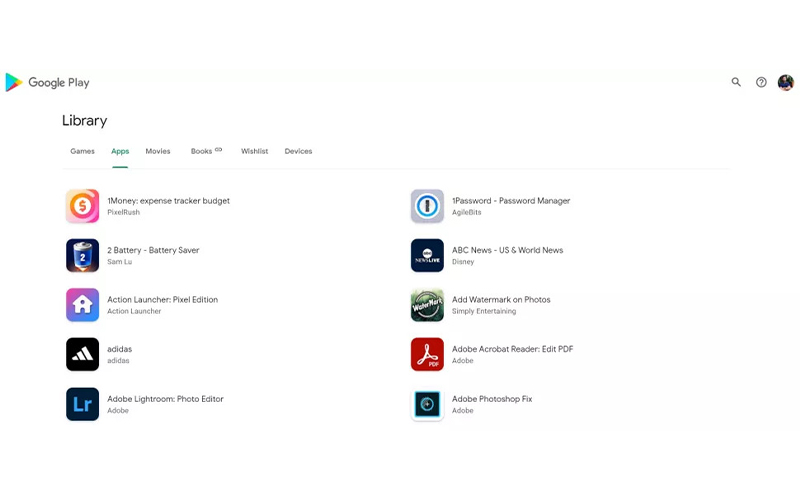Select the Apps tab
This screenshot has width=800, height=500.
(120, 151)
